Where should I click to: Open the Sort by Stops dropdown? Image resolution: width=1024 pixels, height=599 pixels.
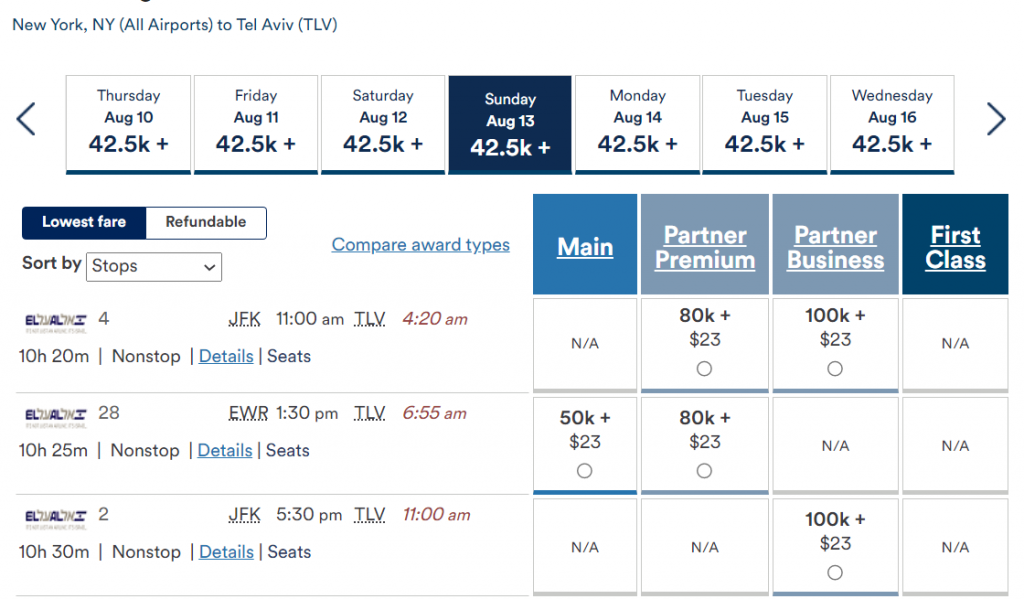[153, 267]
